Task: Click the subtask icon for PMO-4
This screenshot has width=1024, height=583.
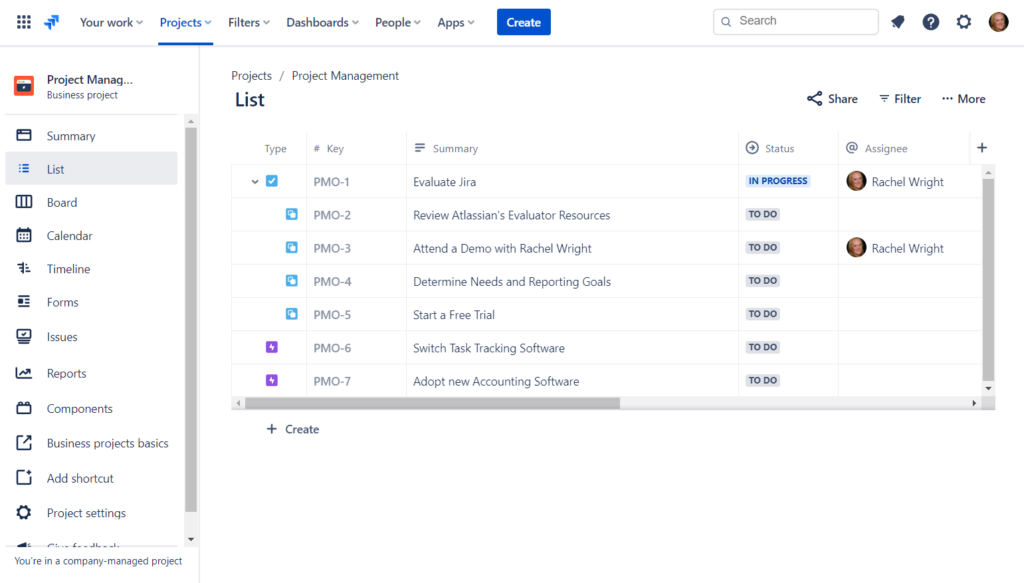Action: [x=291, y=281]
